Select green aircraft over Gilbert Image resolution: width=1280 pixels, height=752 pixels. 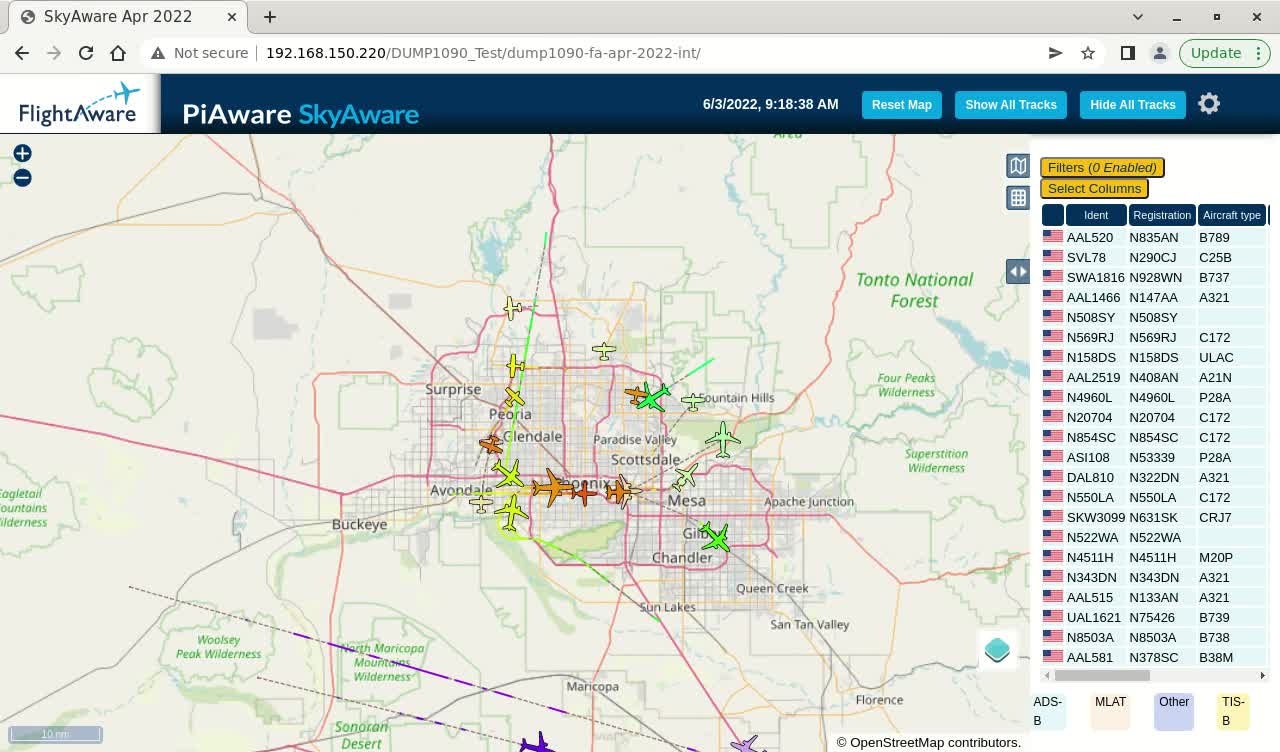coord(715,537)
